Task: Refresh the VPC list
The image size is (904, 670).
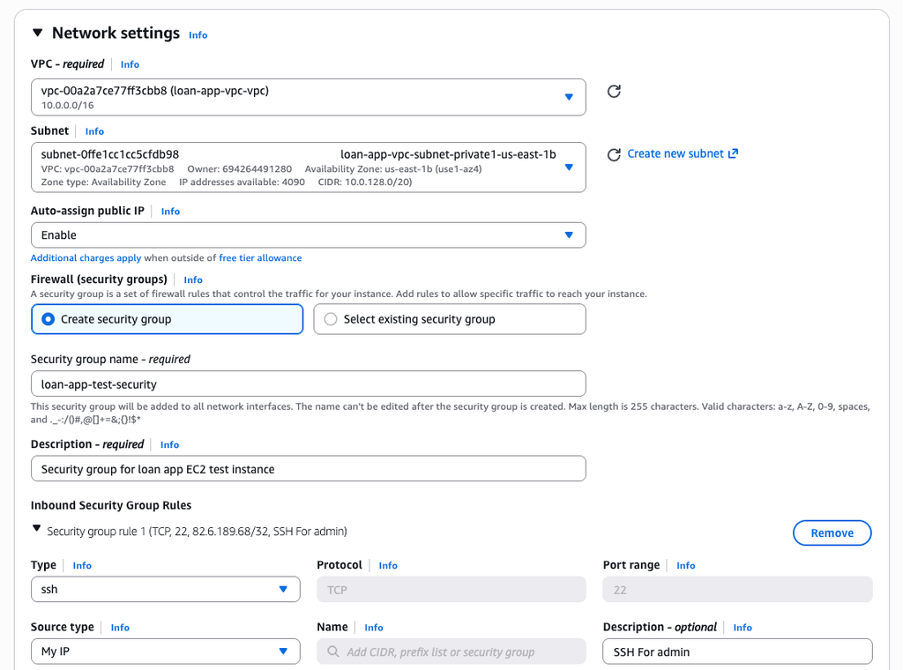Action: click(613, 91)
